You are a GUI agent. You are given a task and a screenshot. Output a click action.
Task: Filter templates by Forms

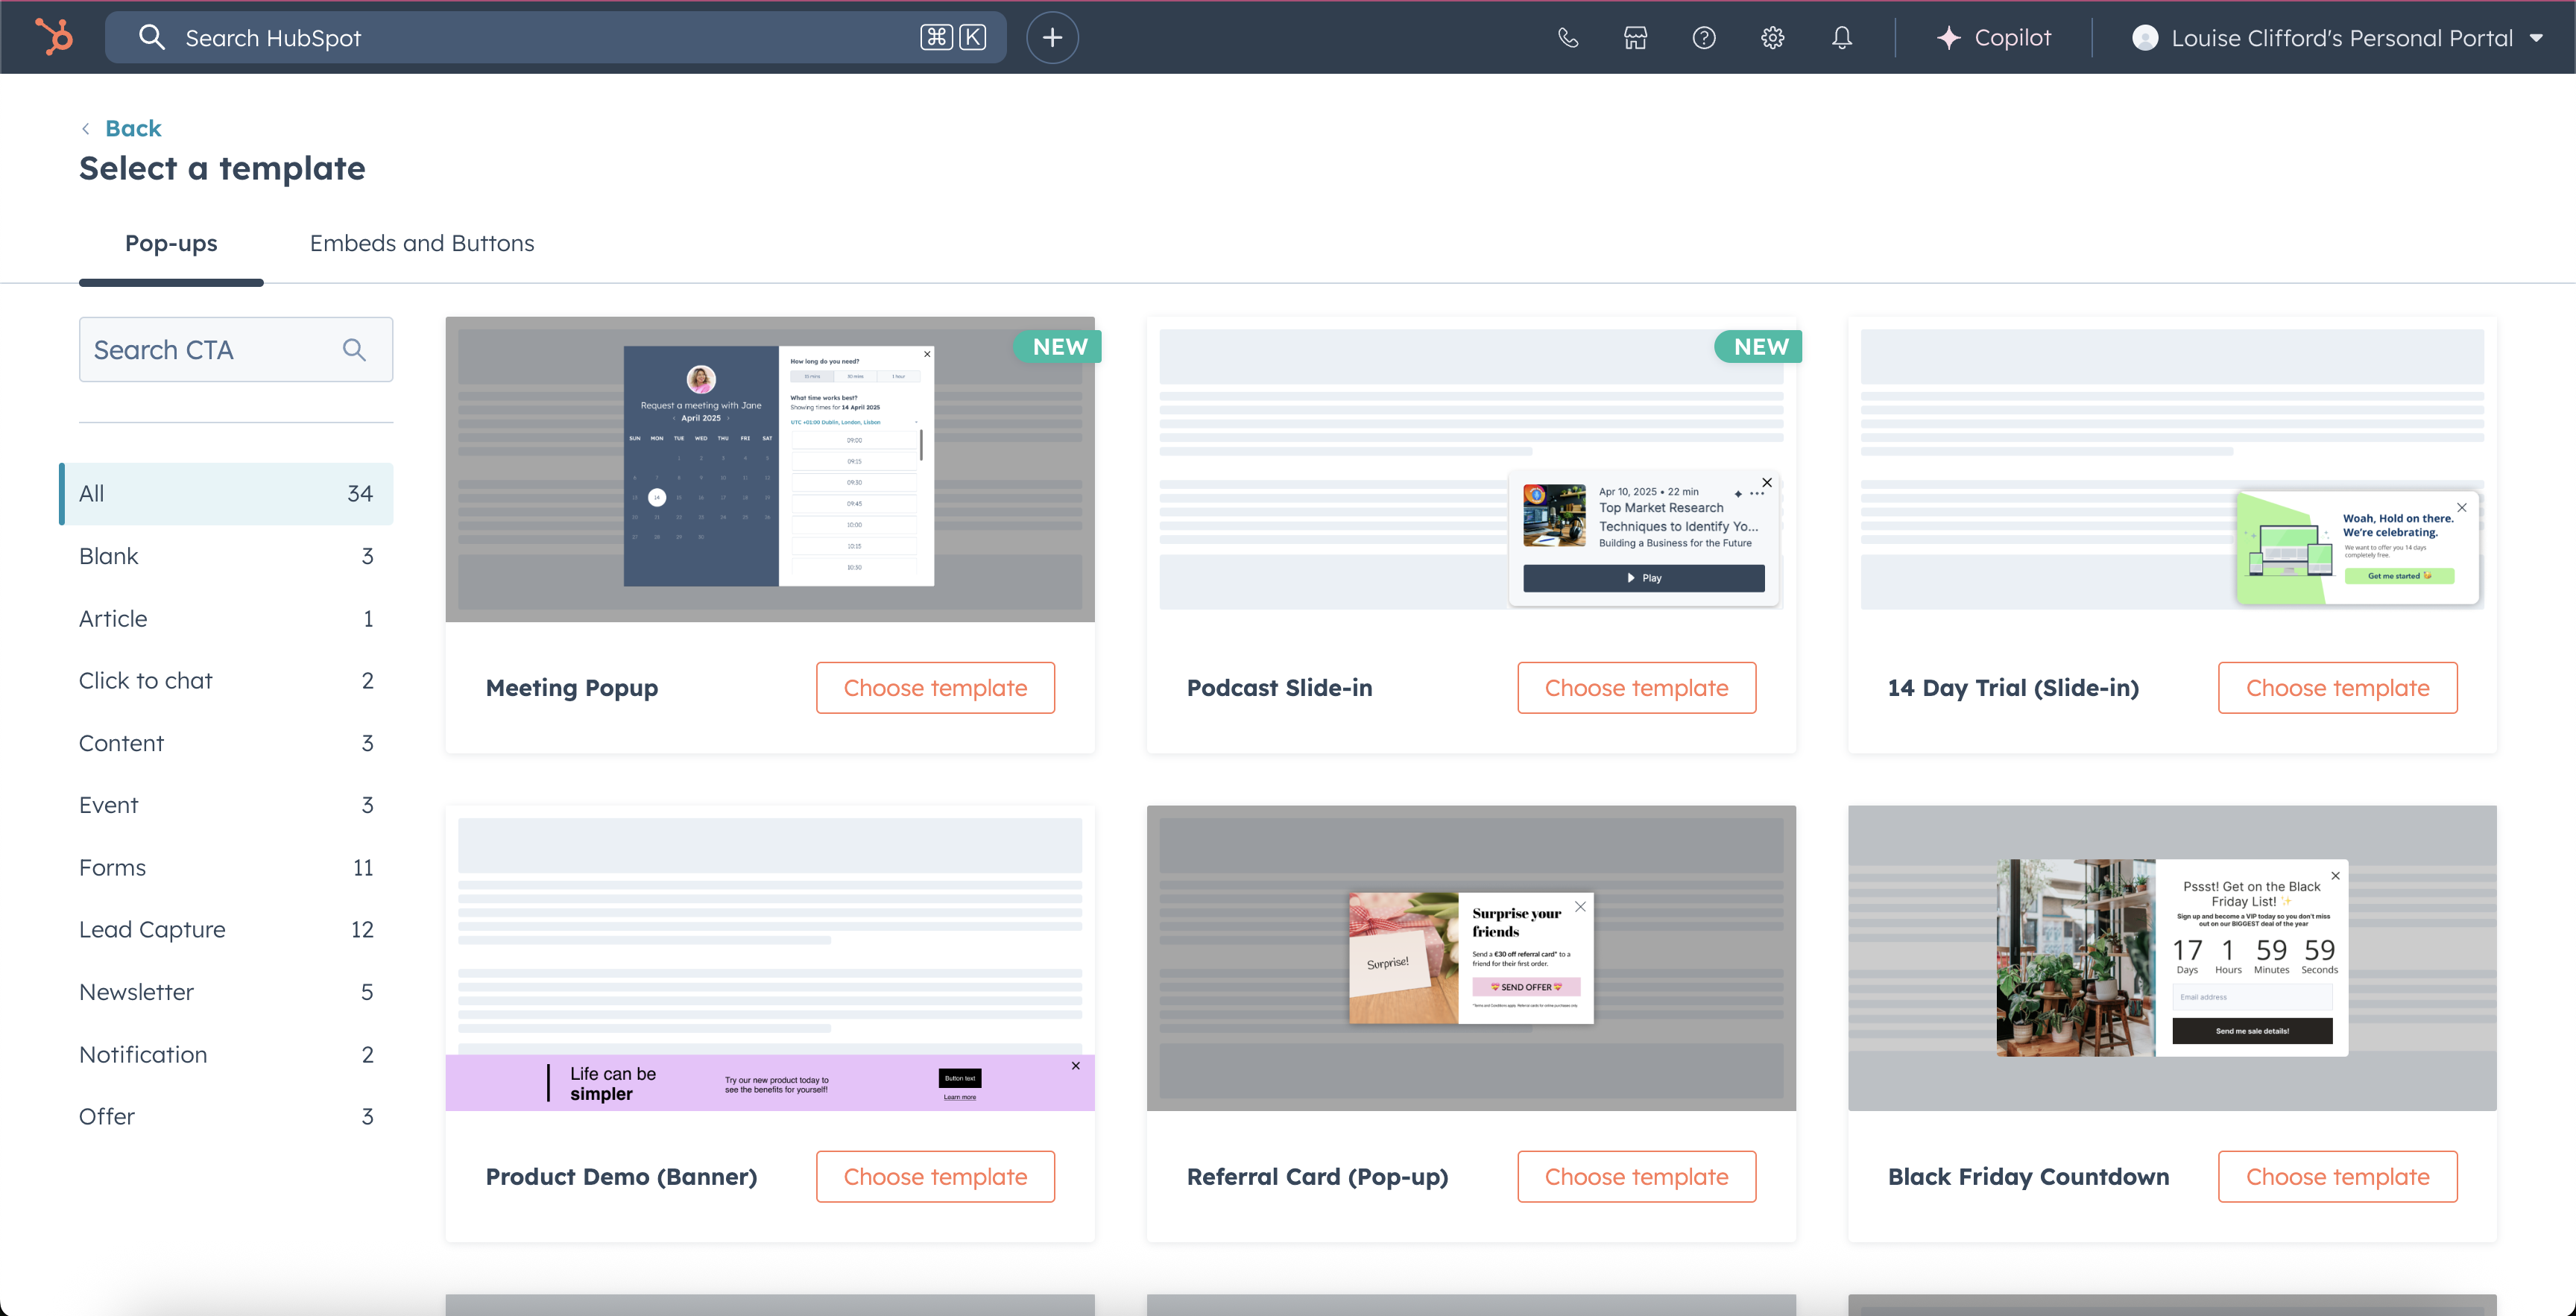coord(226,867)
